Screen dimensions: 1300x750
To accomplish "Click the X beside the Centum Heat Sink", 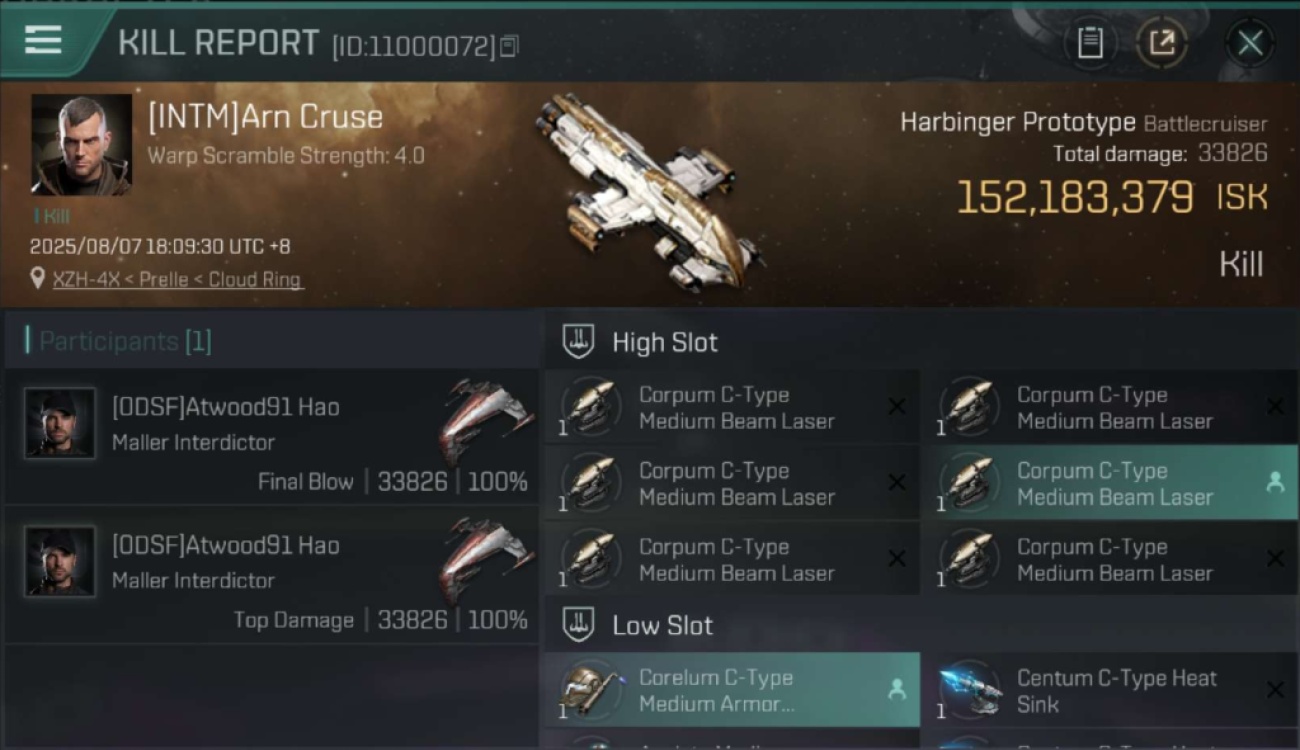I will tap(1275, 690).
